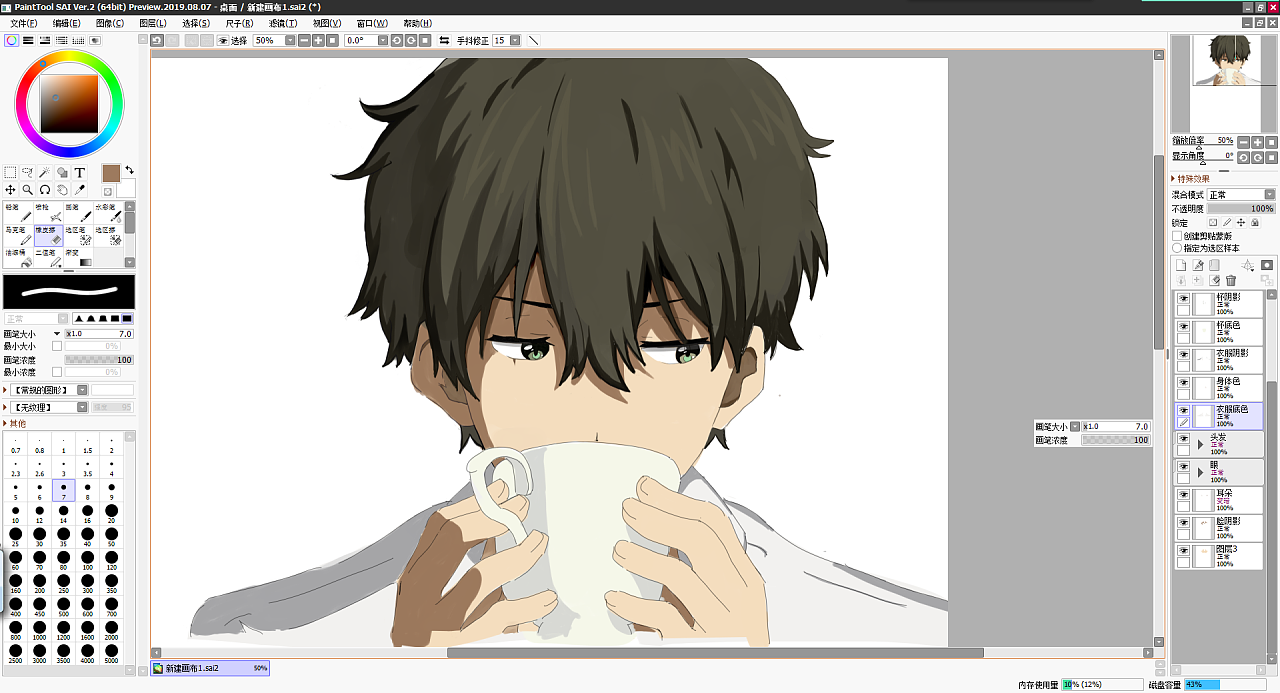Select brush size 7 preset
The image size is (1280, 693).
pyautogui.click(x=64, y=490)
